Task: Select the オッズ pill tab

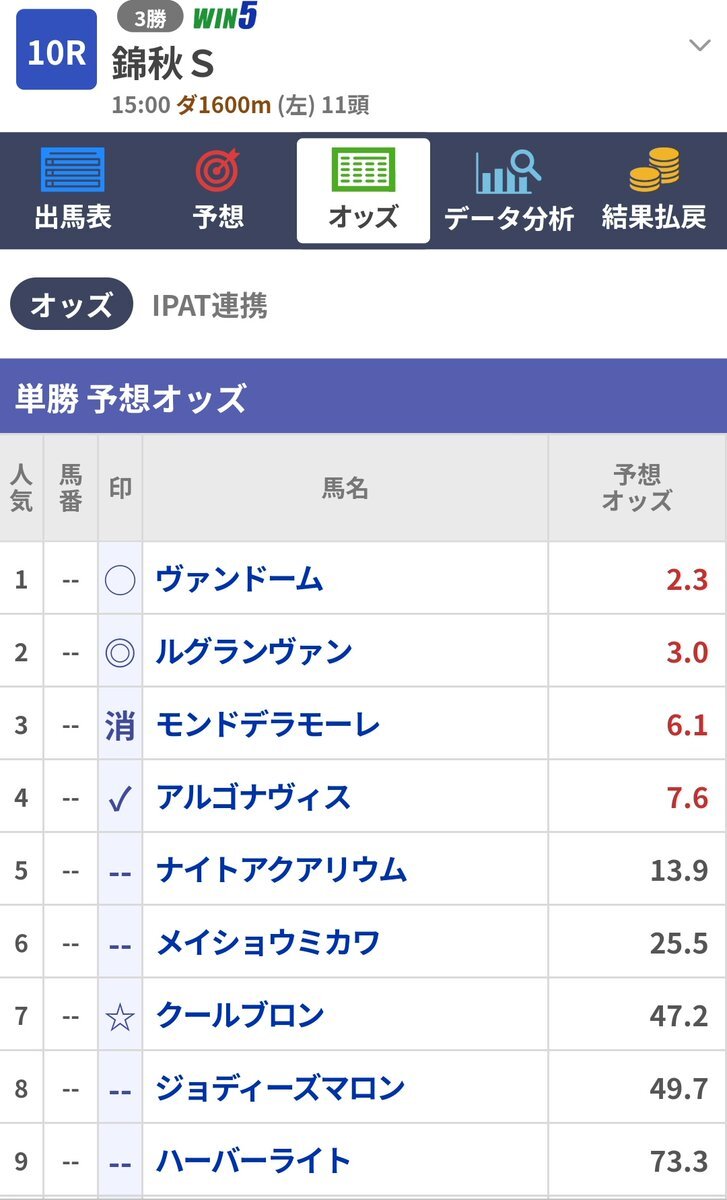Action: coord(71,305)
